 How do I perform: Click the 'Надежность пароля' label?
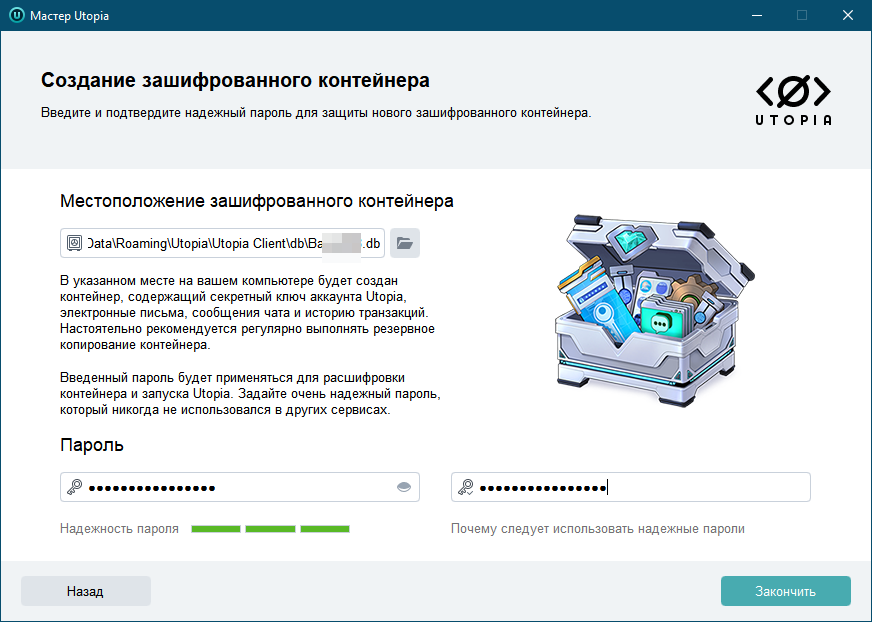(120, 529)
